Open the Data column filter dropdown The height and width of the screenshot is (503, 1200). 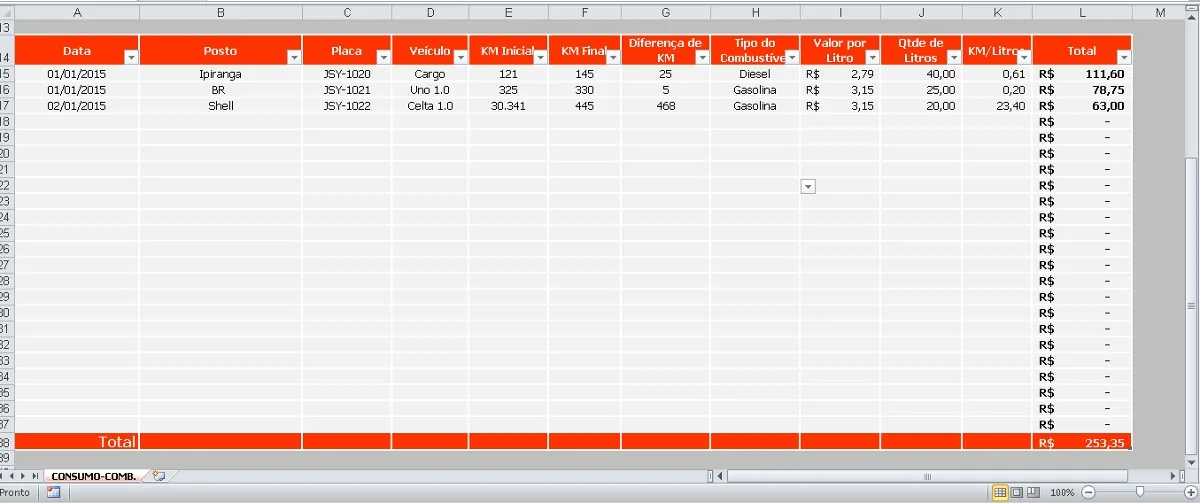[131, 58]
